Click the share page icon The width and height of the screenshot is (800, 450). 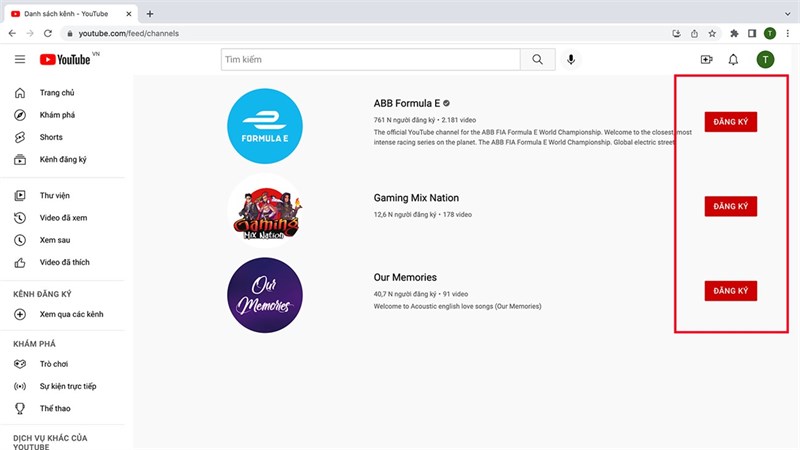694,34
